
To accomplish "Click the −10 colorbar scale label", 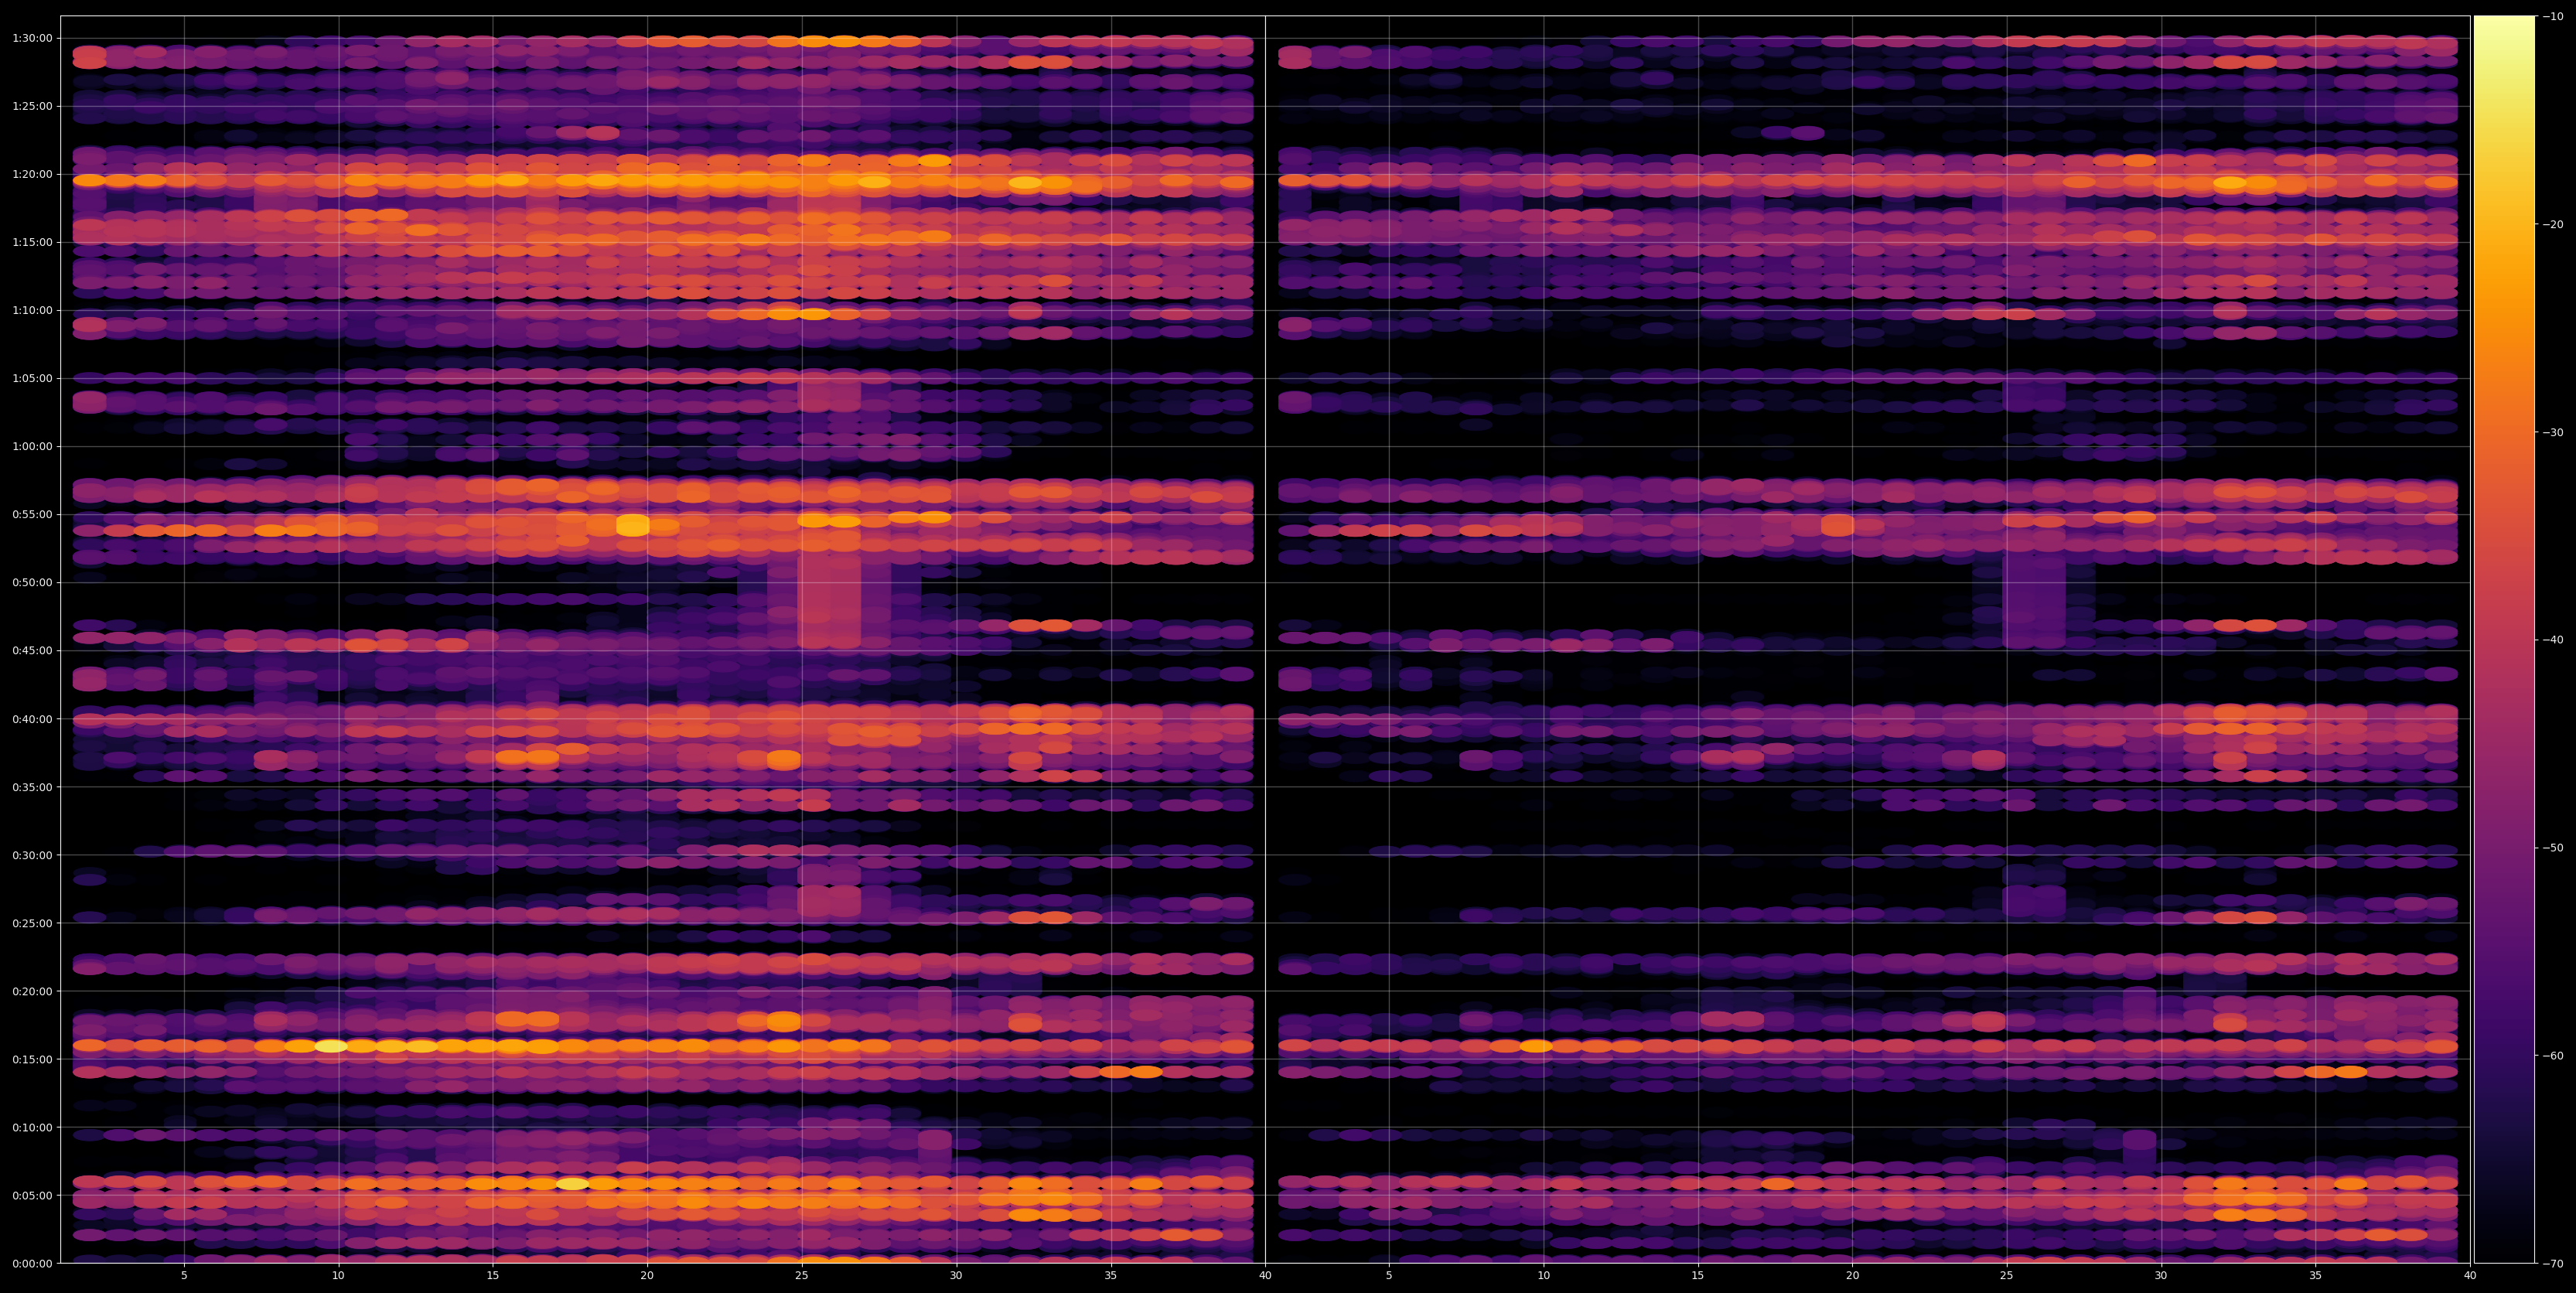I will click(2553, 17).
